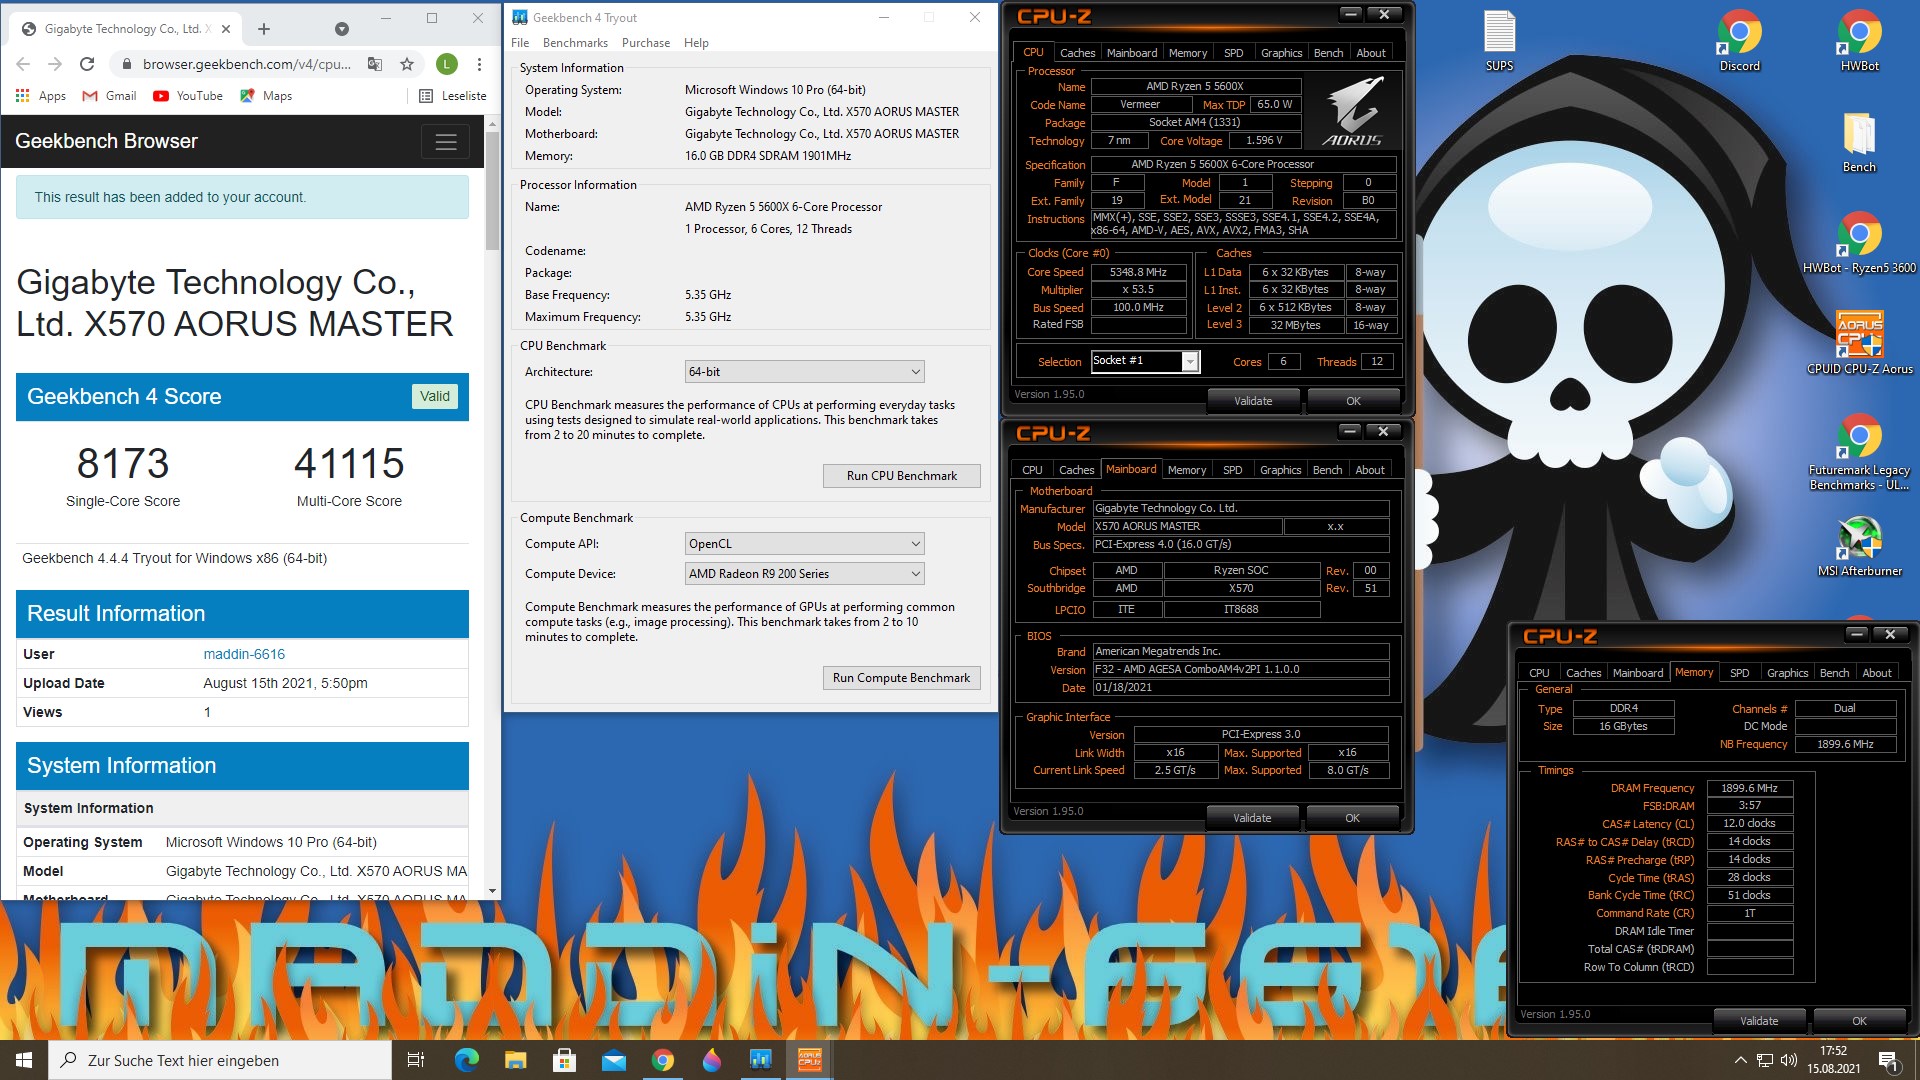Switch to Chrome in taskbar

[662, 1060]
